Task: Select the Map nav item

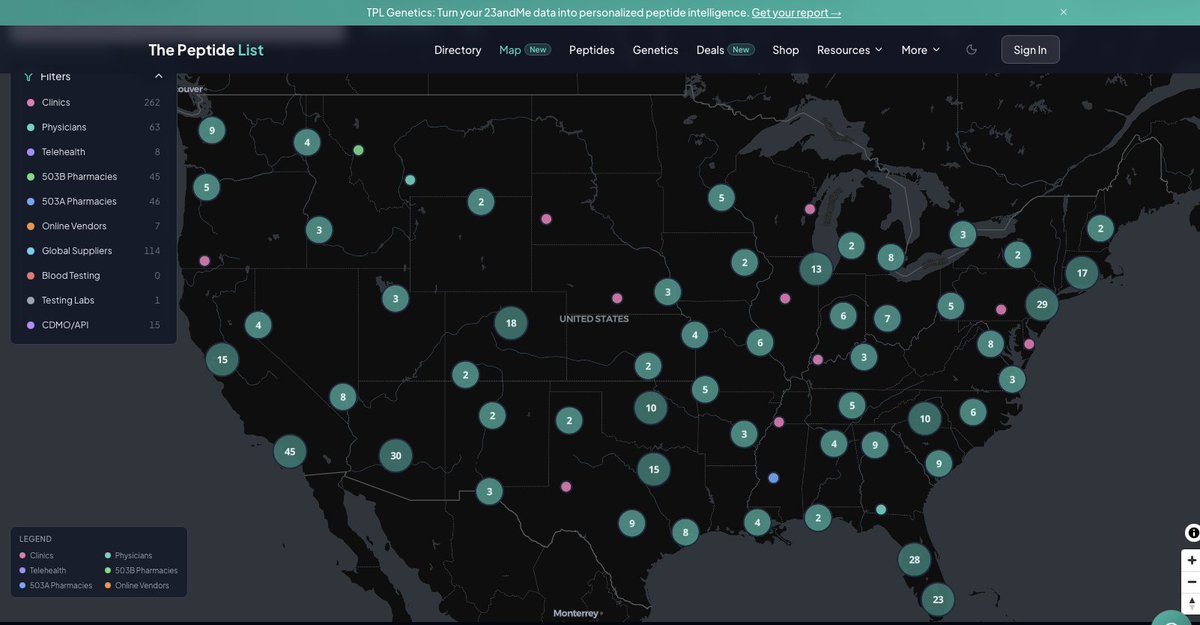Action: pyautogui.click(x=525, y=50)
